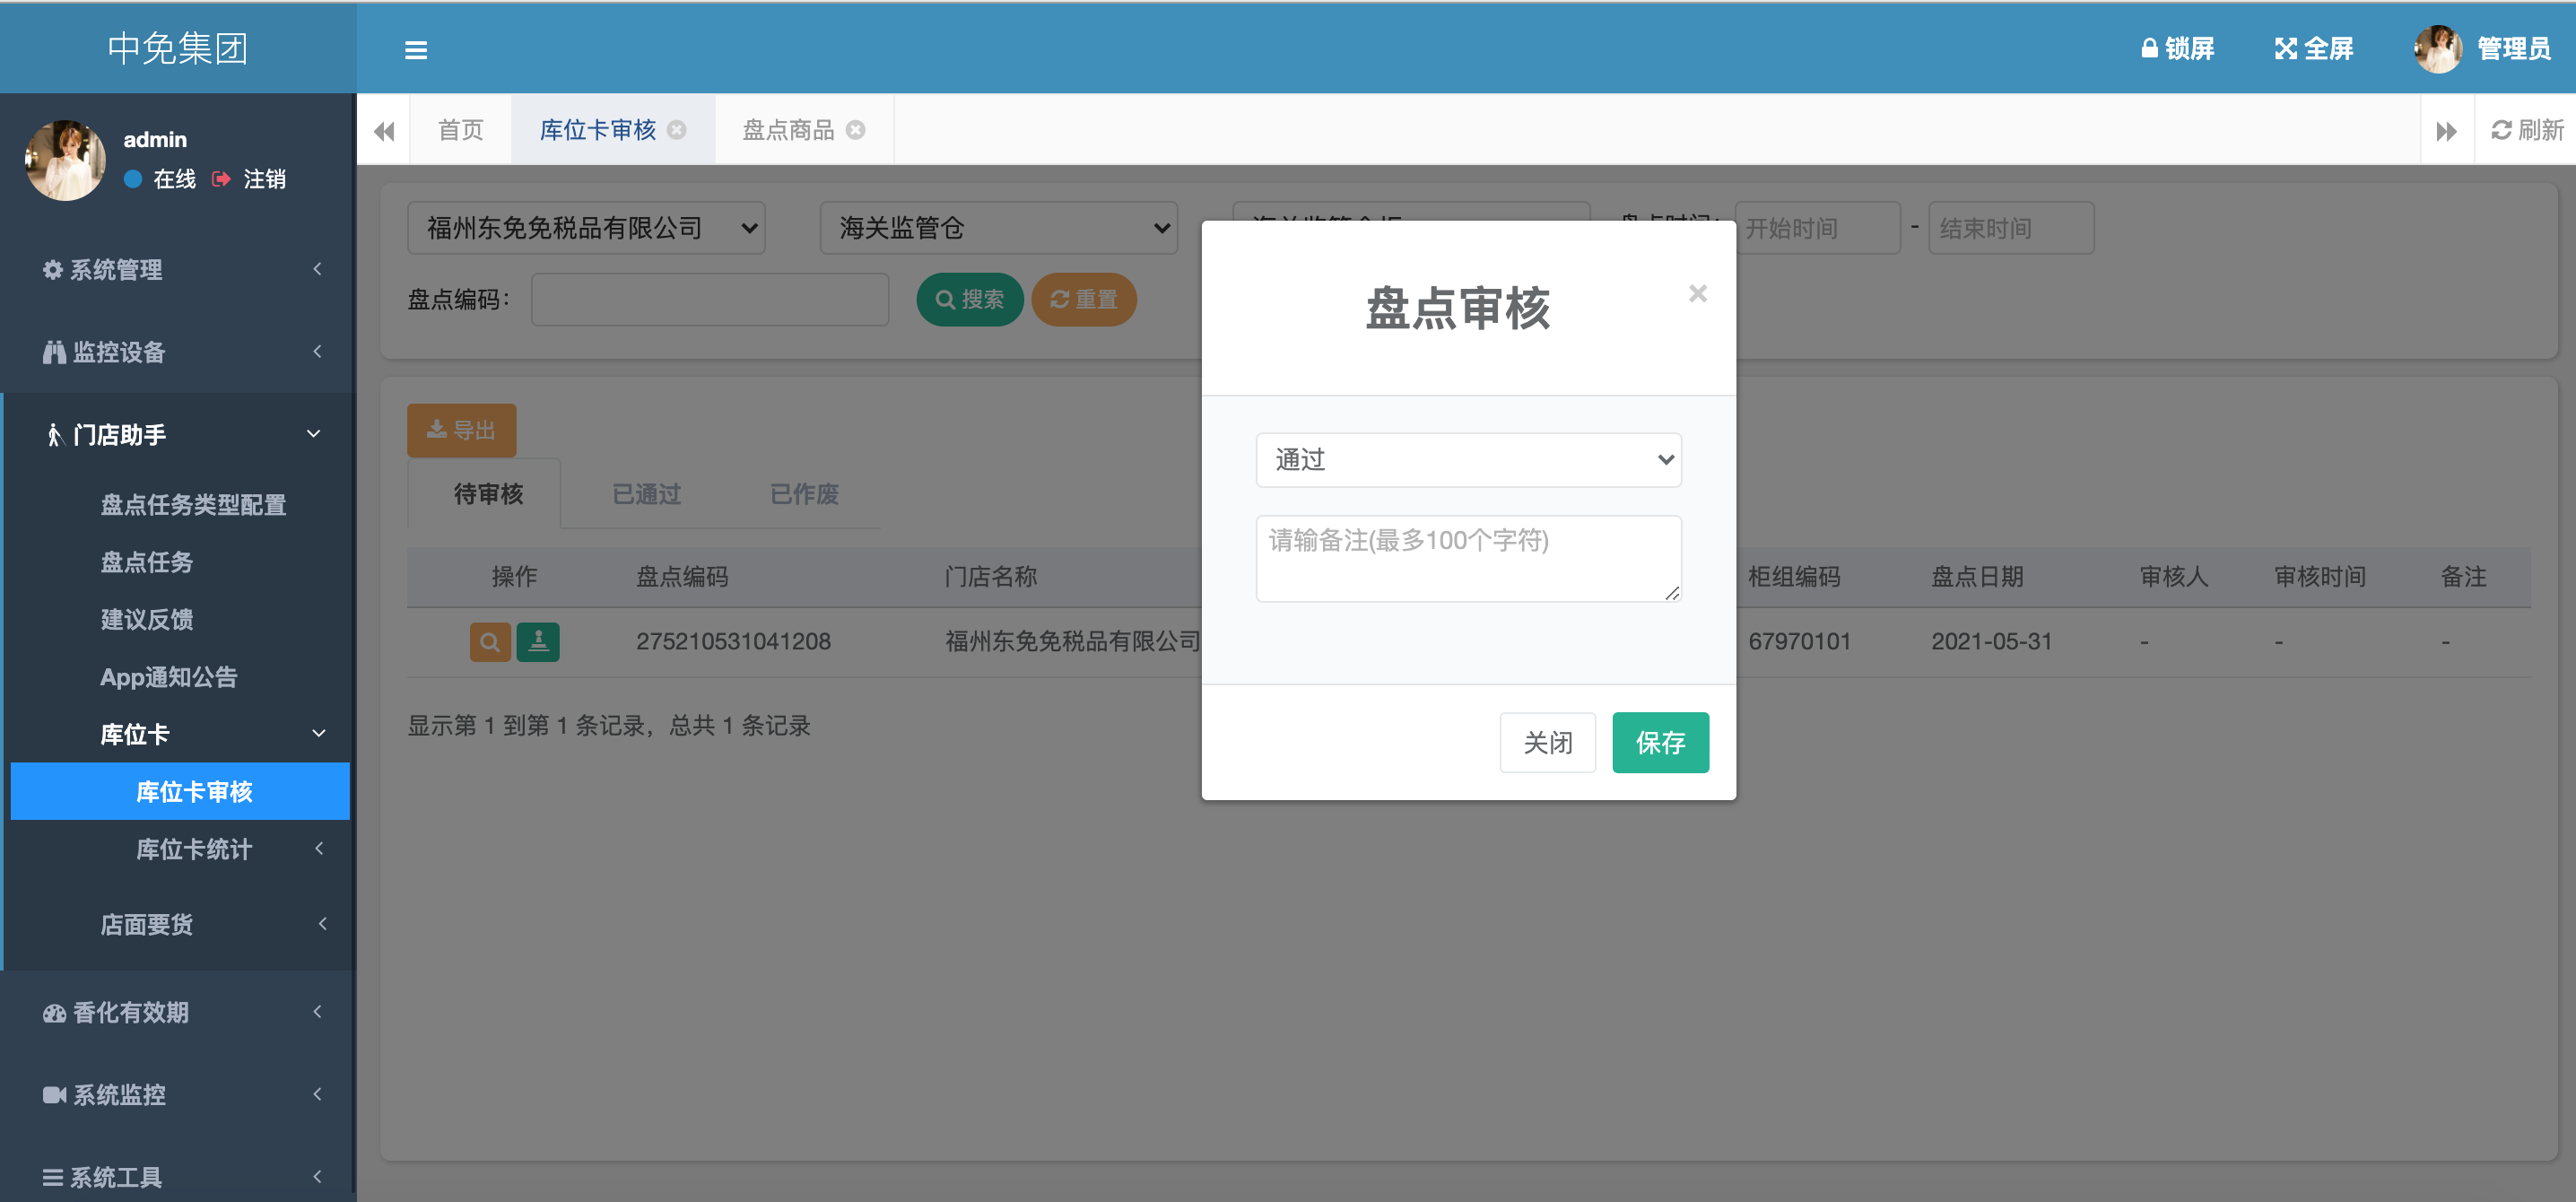2576x1202 pixels.
Task: Click the refresh 刷新 icon
Action: tap(2501, 130)
